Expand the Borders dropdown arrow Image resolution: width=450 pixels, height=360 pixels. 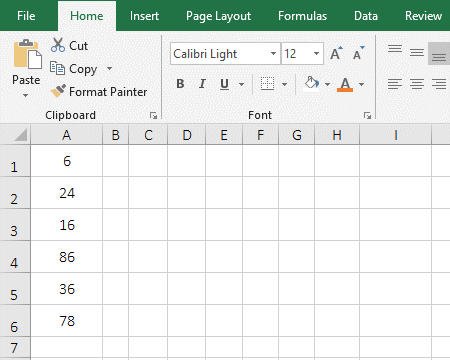pyautogui.click(x=284, y=84)
